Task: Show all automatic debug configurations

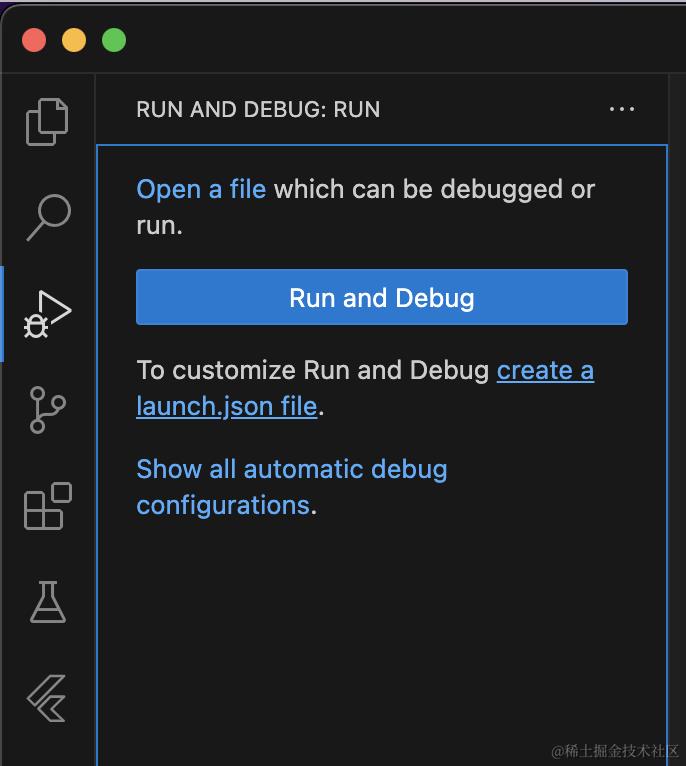Action: click(x=292, y=487)
